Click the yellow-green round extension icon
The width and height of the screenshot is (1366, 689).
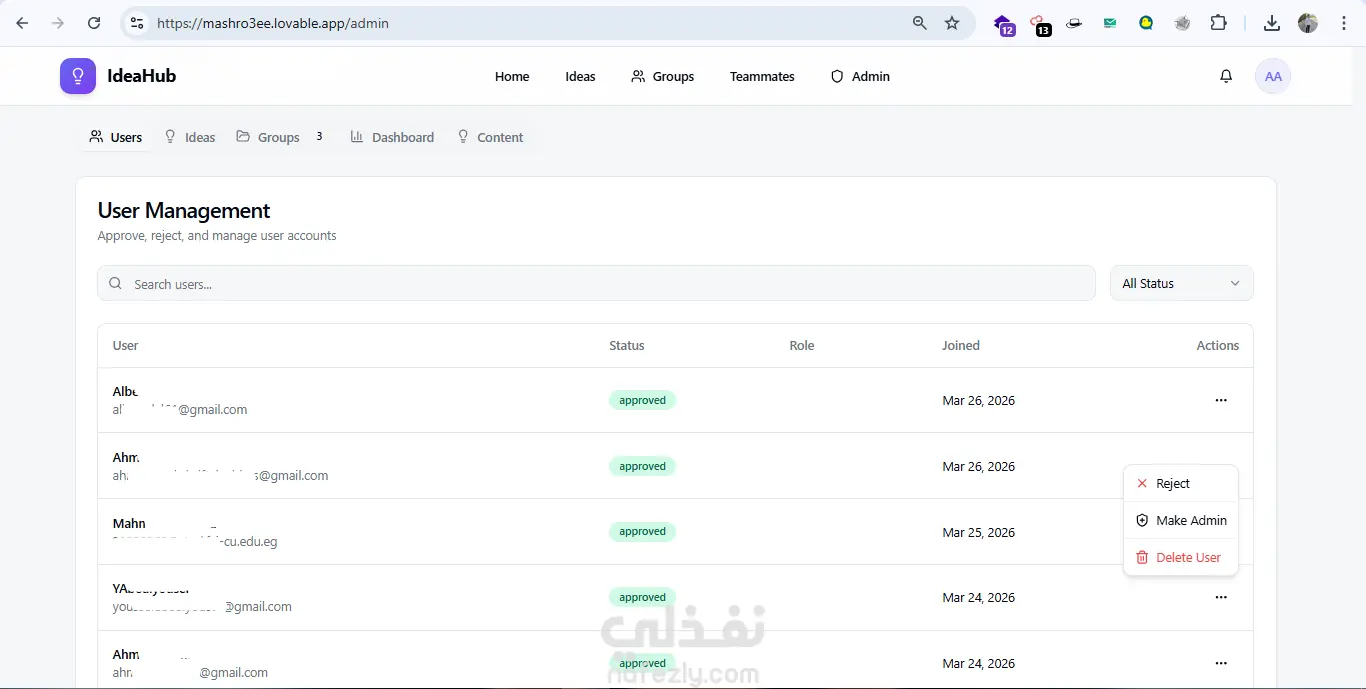1146,23
